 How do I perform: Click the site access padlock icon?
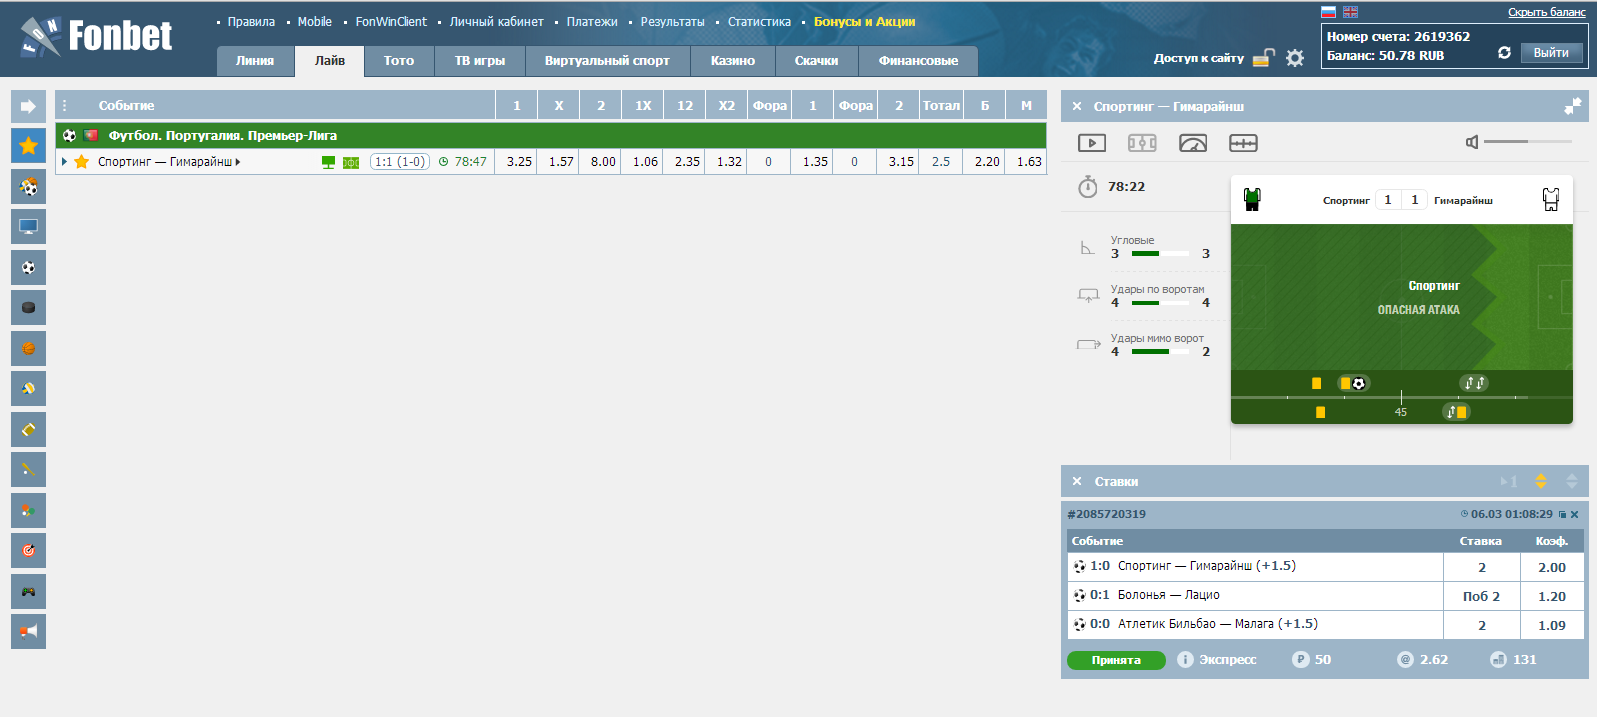coord(1264,58)
